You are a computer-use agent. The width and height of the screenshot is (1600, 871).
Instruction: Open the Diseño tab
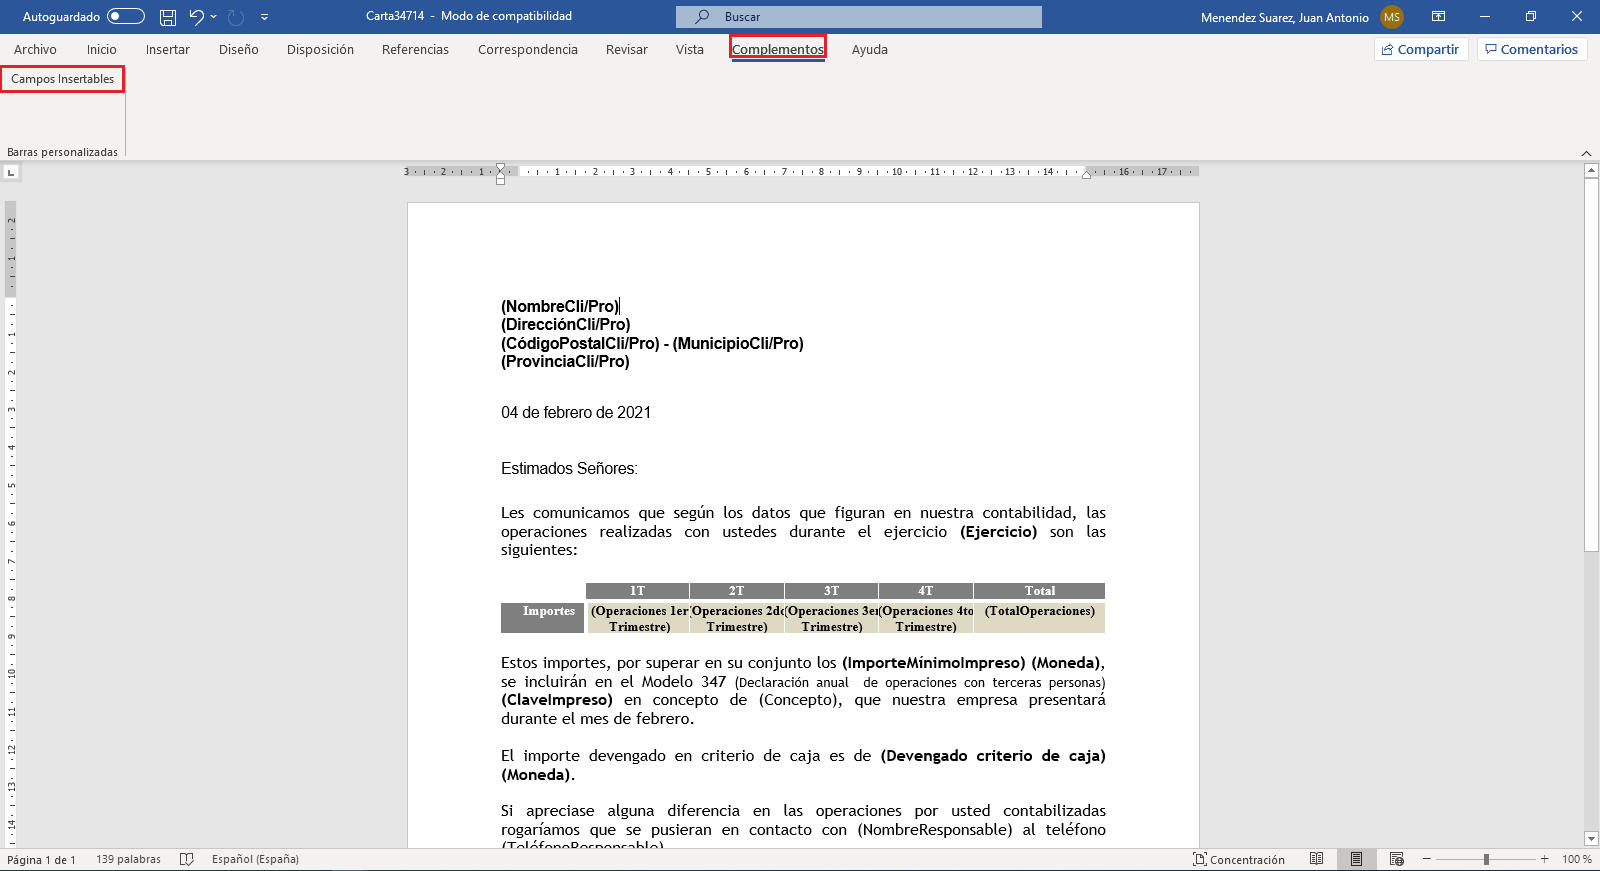(238, 49)
